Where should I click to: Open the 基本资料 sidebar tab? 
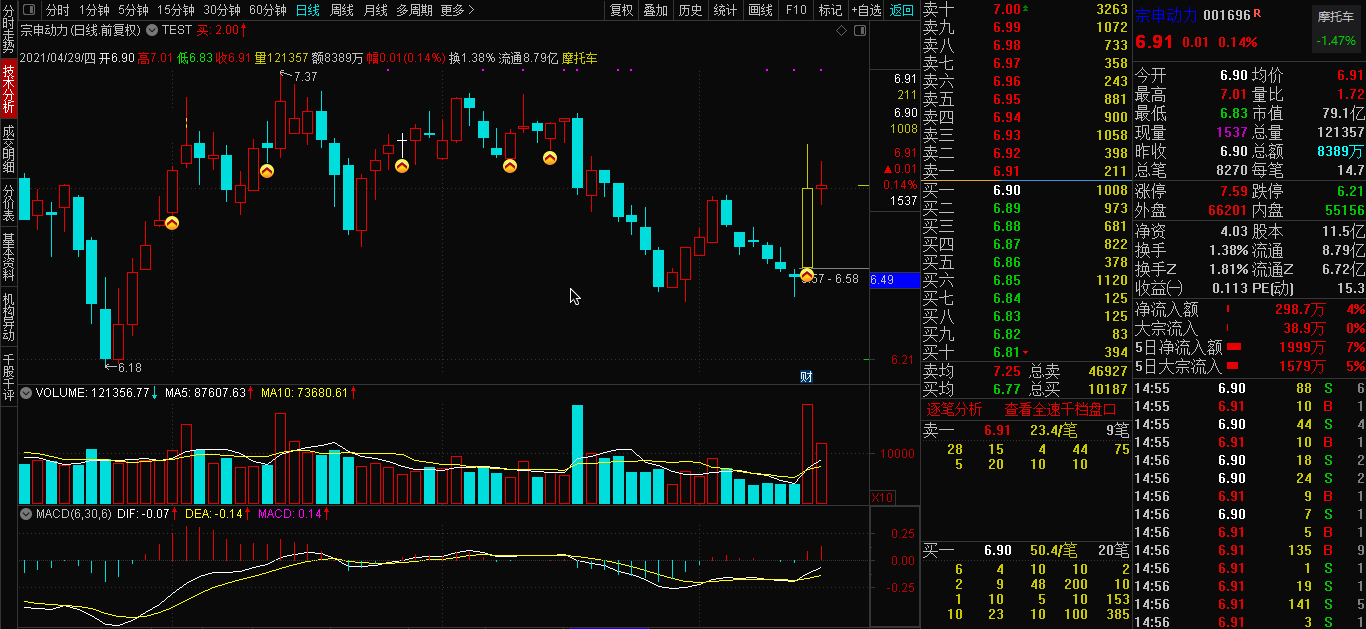pos(8,256)
